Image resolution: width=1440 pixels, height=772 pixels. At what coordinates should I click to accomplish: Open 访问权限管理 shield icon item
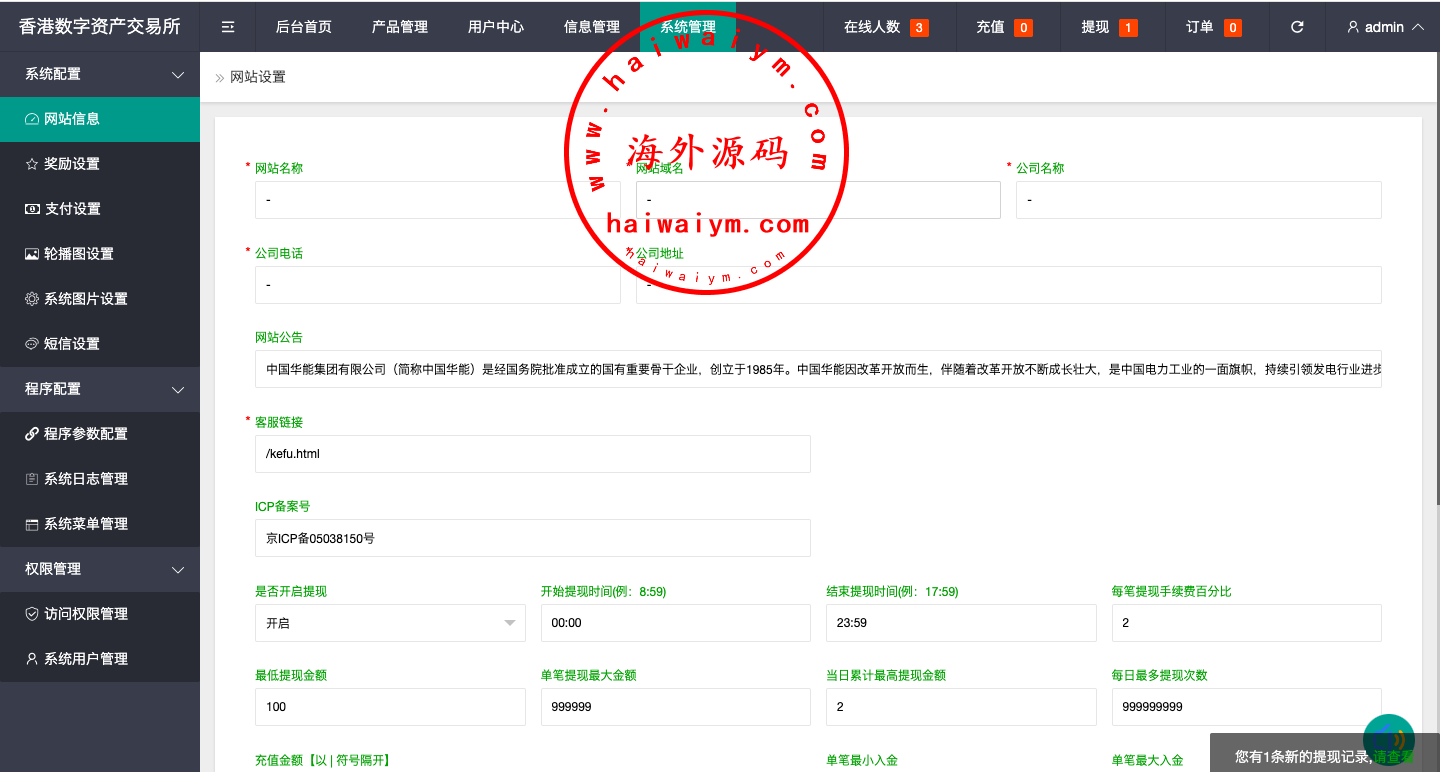(x=85, y=614)
